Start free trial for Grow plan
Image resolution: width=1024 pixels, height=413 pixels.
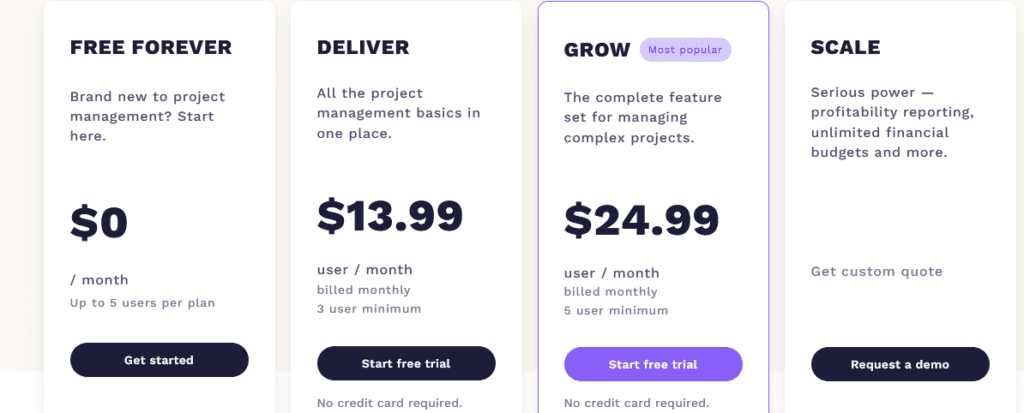tap(653, 364)
